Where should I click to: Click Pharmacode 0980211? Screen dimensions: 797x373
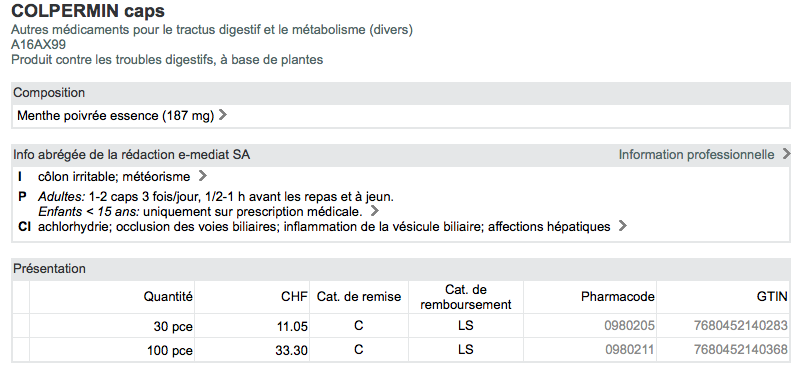[629, 350]
